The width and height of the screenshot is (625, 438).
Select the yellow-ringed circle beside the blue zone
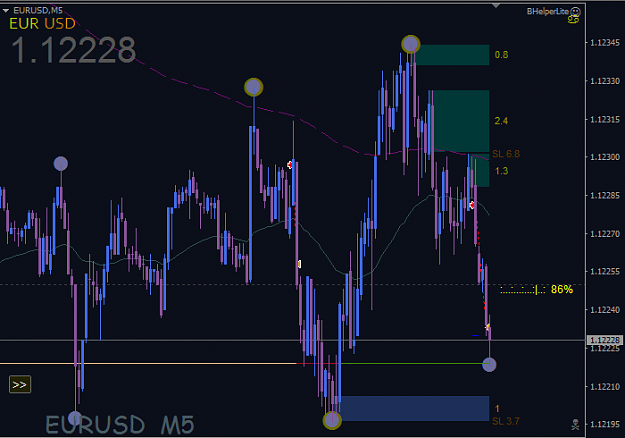click(332, 420)
